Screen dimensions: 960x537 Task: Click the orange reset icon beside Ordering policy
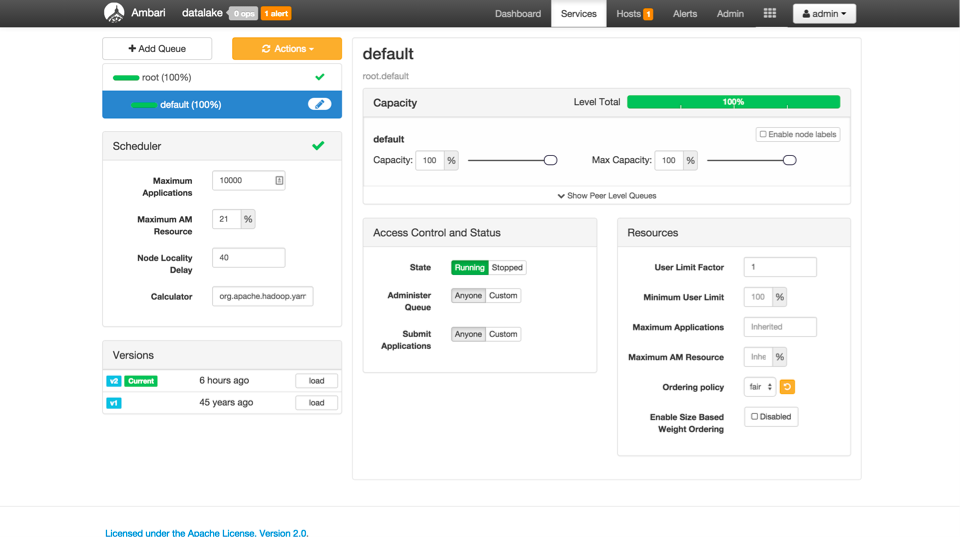787,387
